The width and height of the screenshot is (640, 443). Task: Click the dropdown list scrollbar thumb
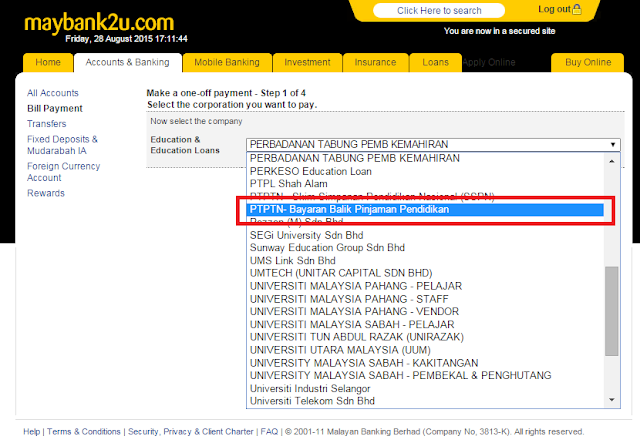tap(611, 311)
